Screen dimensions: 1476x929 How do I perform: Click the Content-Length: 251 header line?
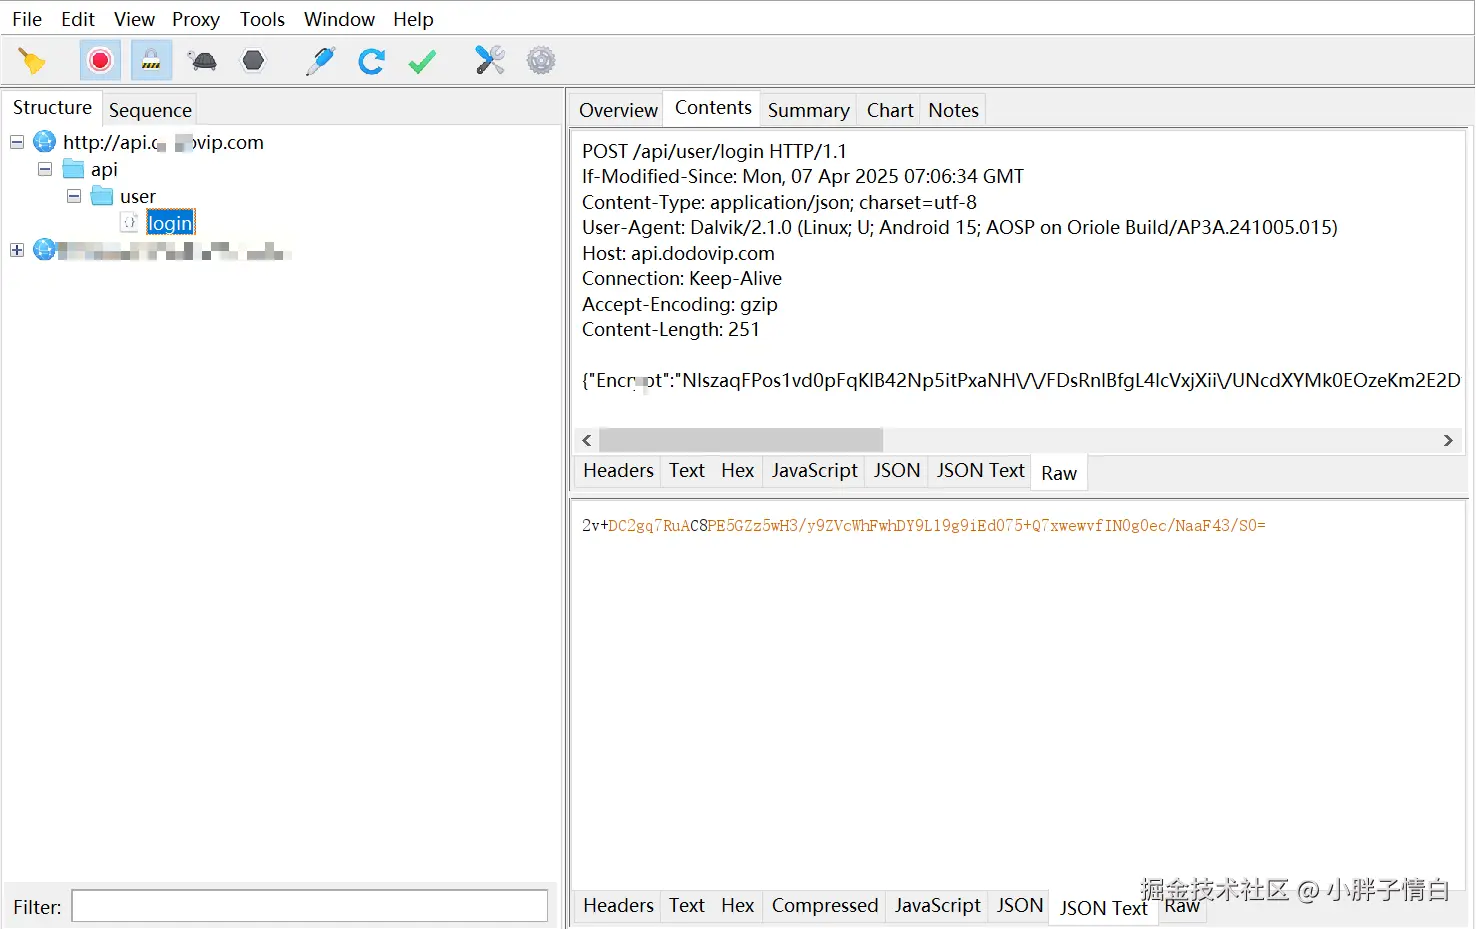tap(671, 329)
